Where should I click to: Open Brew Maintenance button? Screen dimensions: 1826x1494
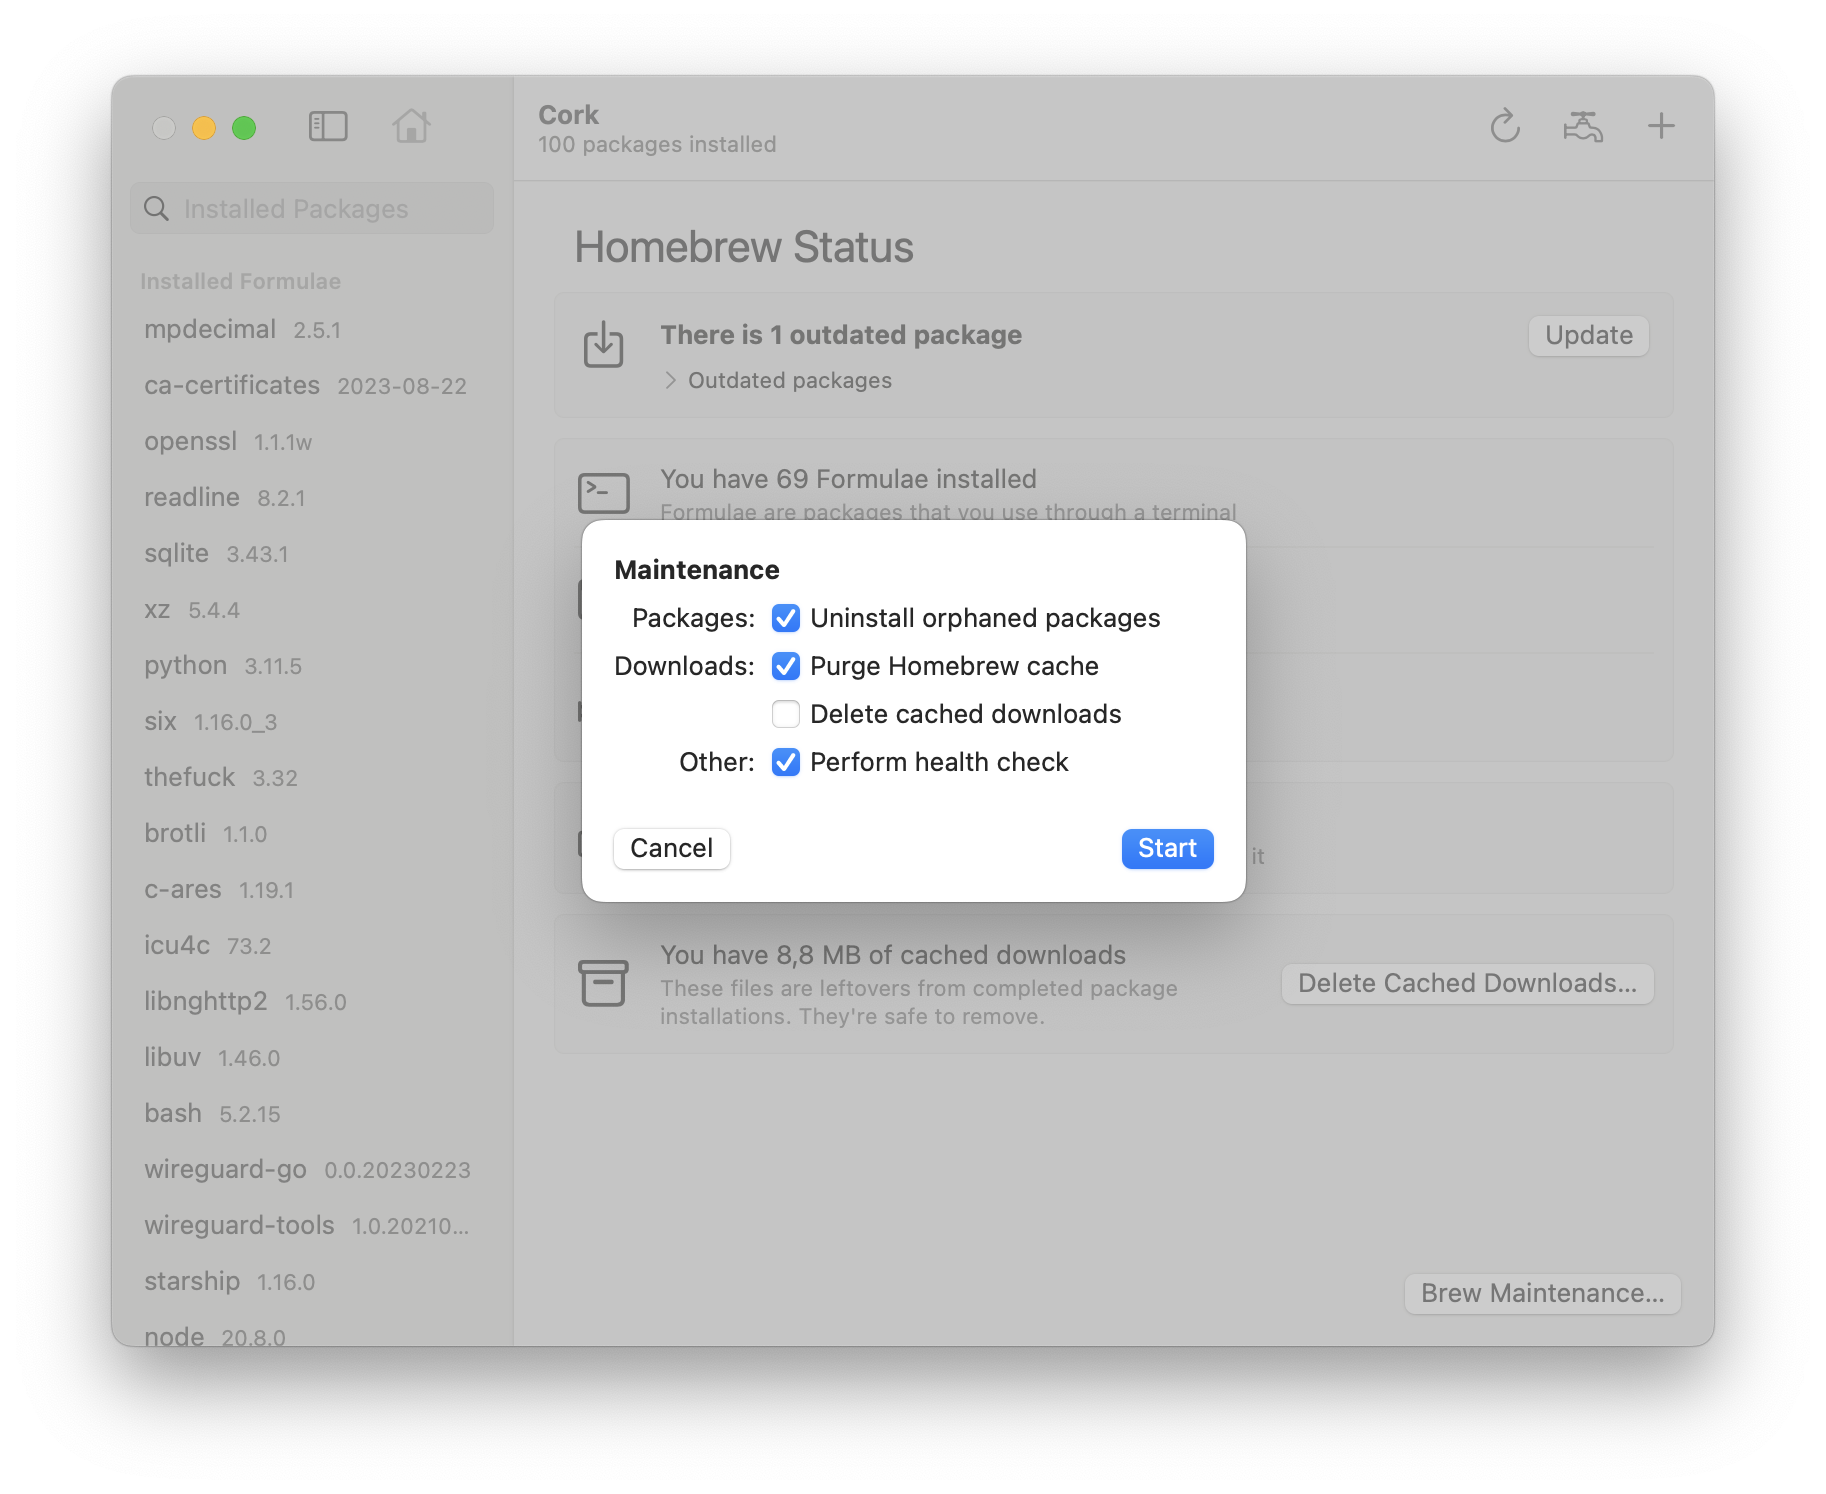(1542, 1294)
